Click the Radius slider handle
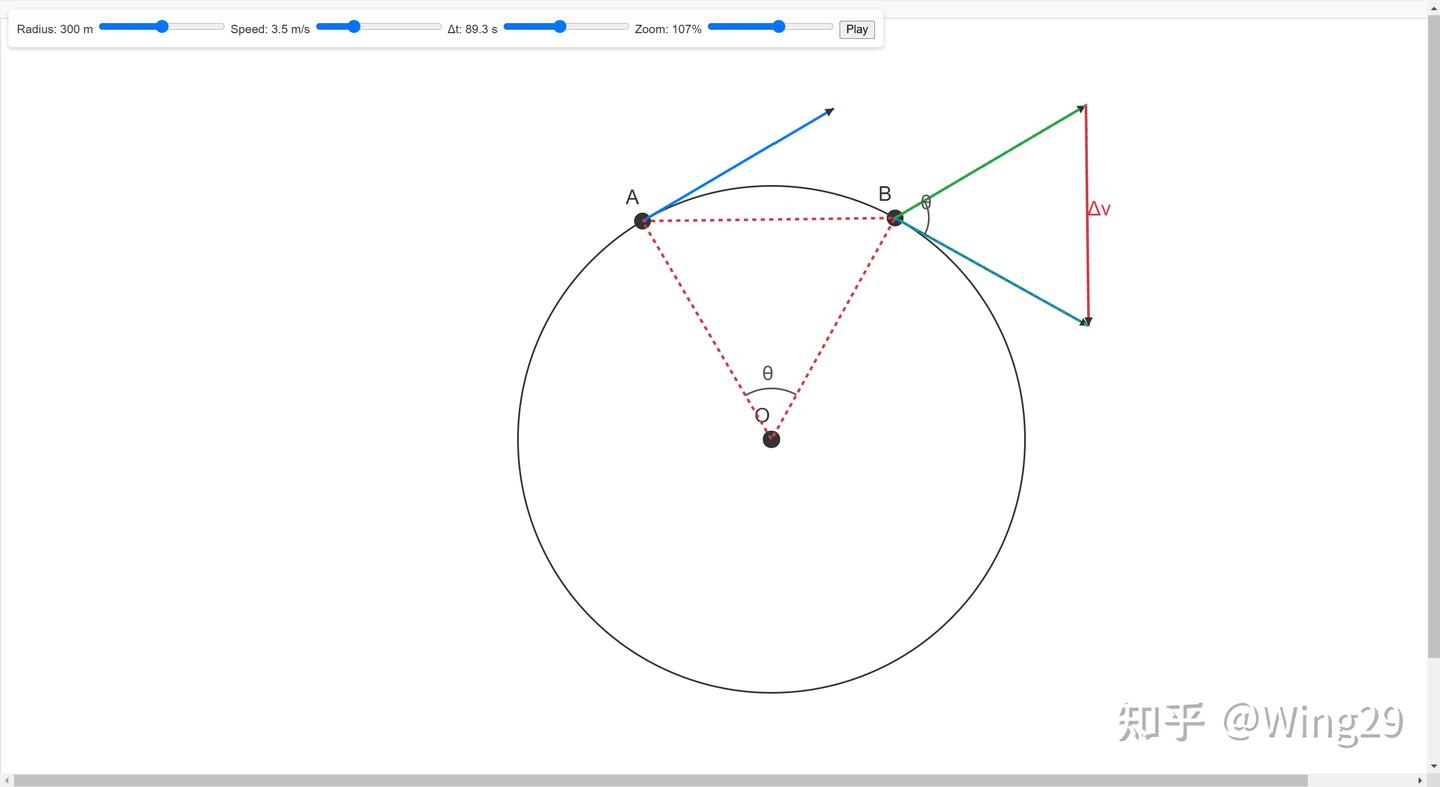Image resolution: width=1440 pixels, height=787 pixels. (162, 27)
